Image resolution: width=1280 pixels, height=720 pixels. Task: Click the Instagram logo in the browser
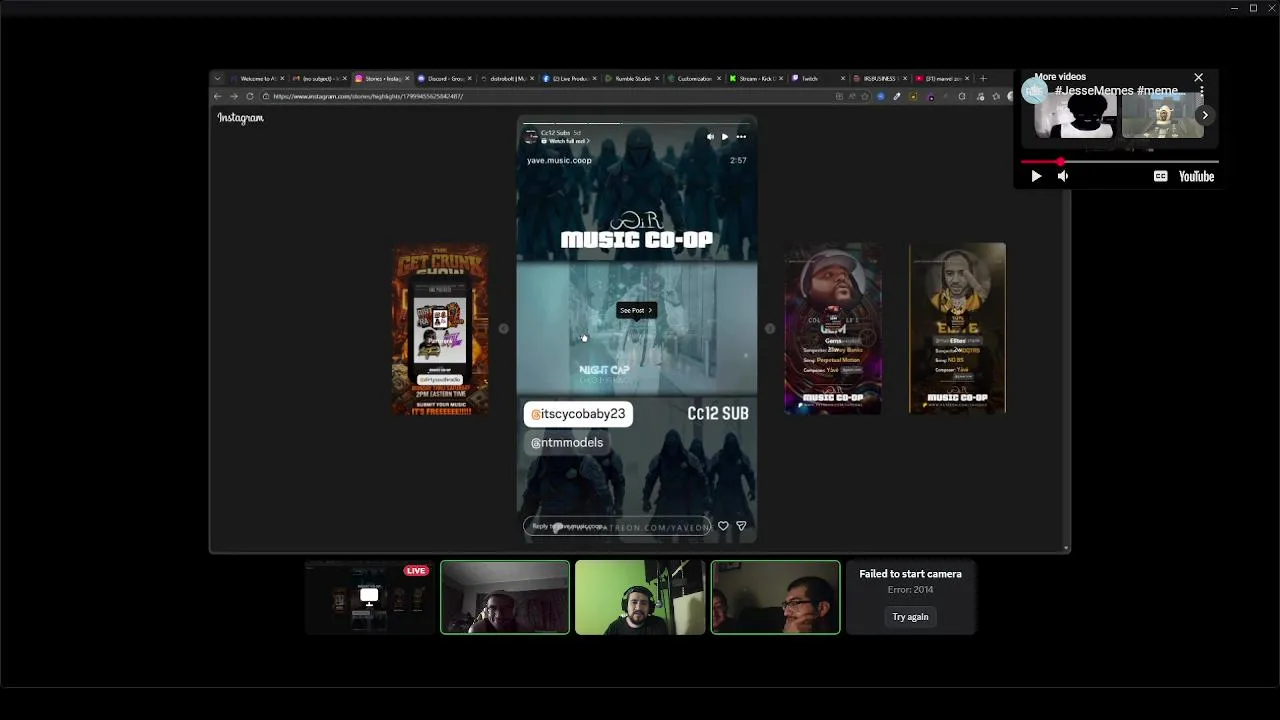point(240,118)
